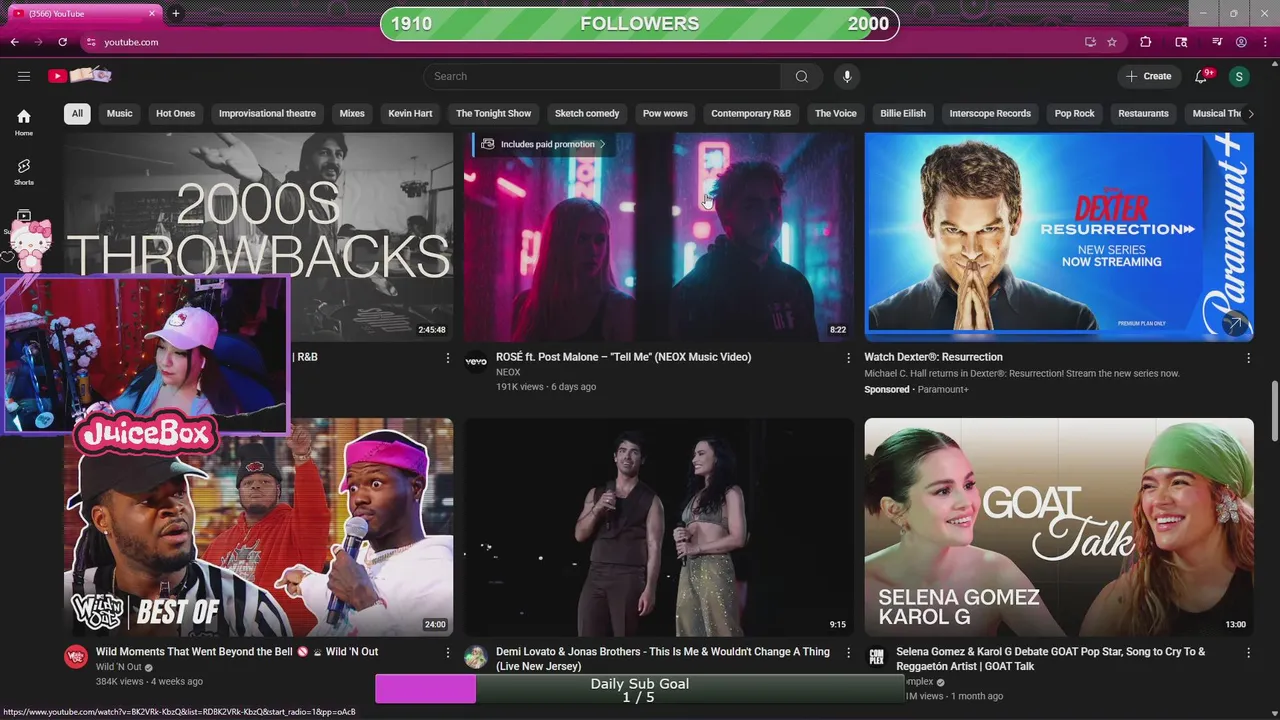Bookmark this page with star icon
1280x720 pixels.
[1112, 42]
